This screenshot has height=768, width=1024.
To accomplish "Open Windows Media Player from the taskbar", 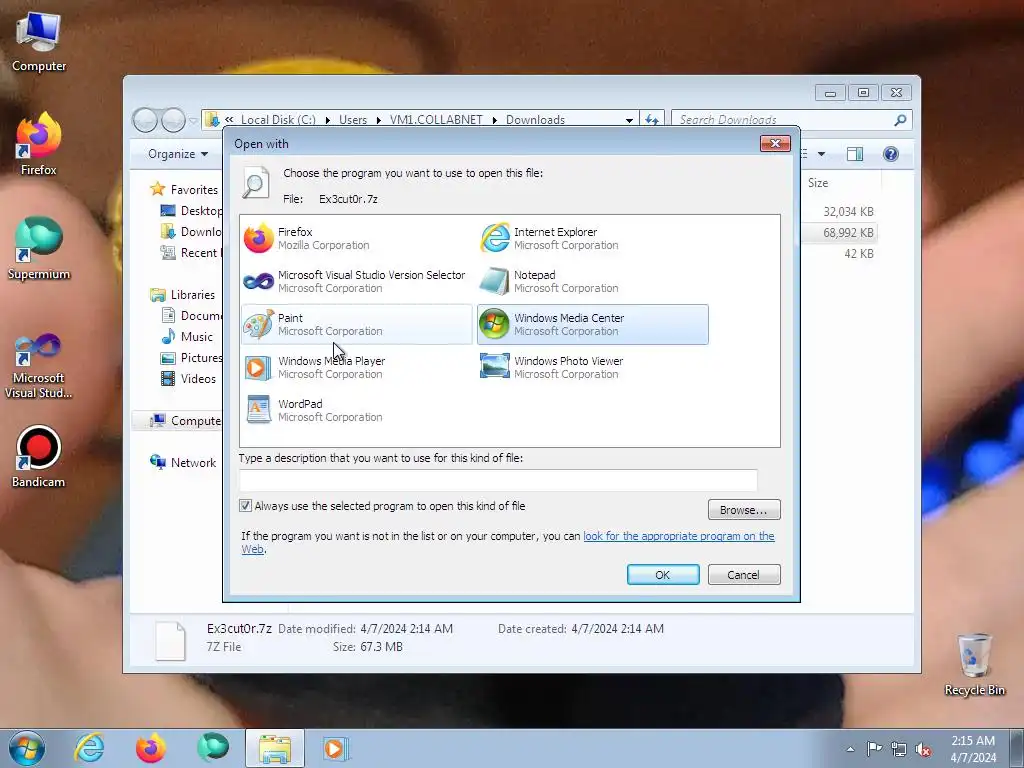I will tap(336, 748).
